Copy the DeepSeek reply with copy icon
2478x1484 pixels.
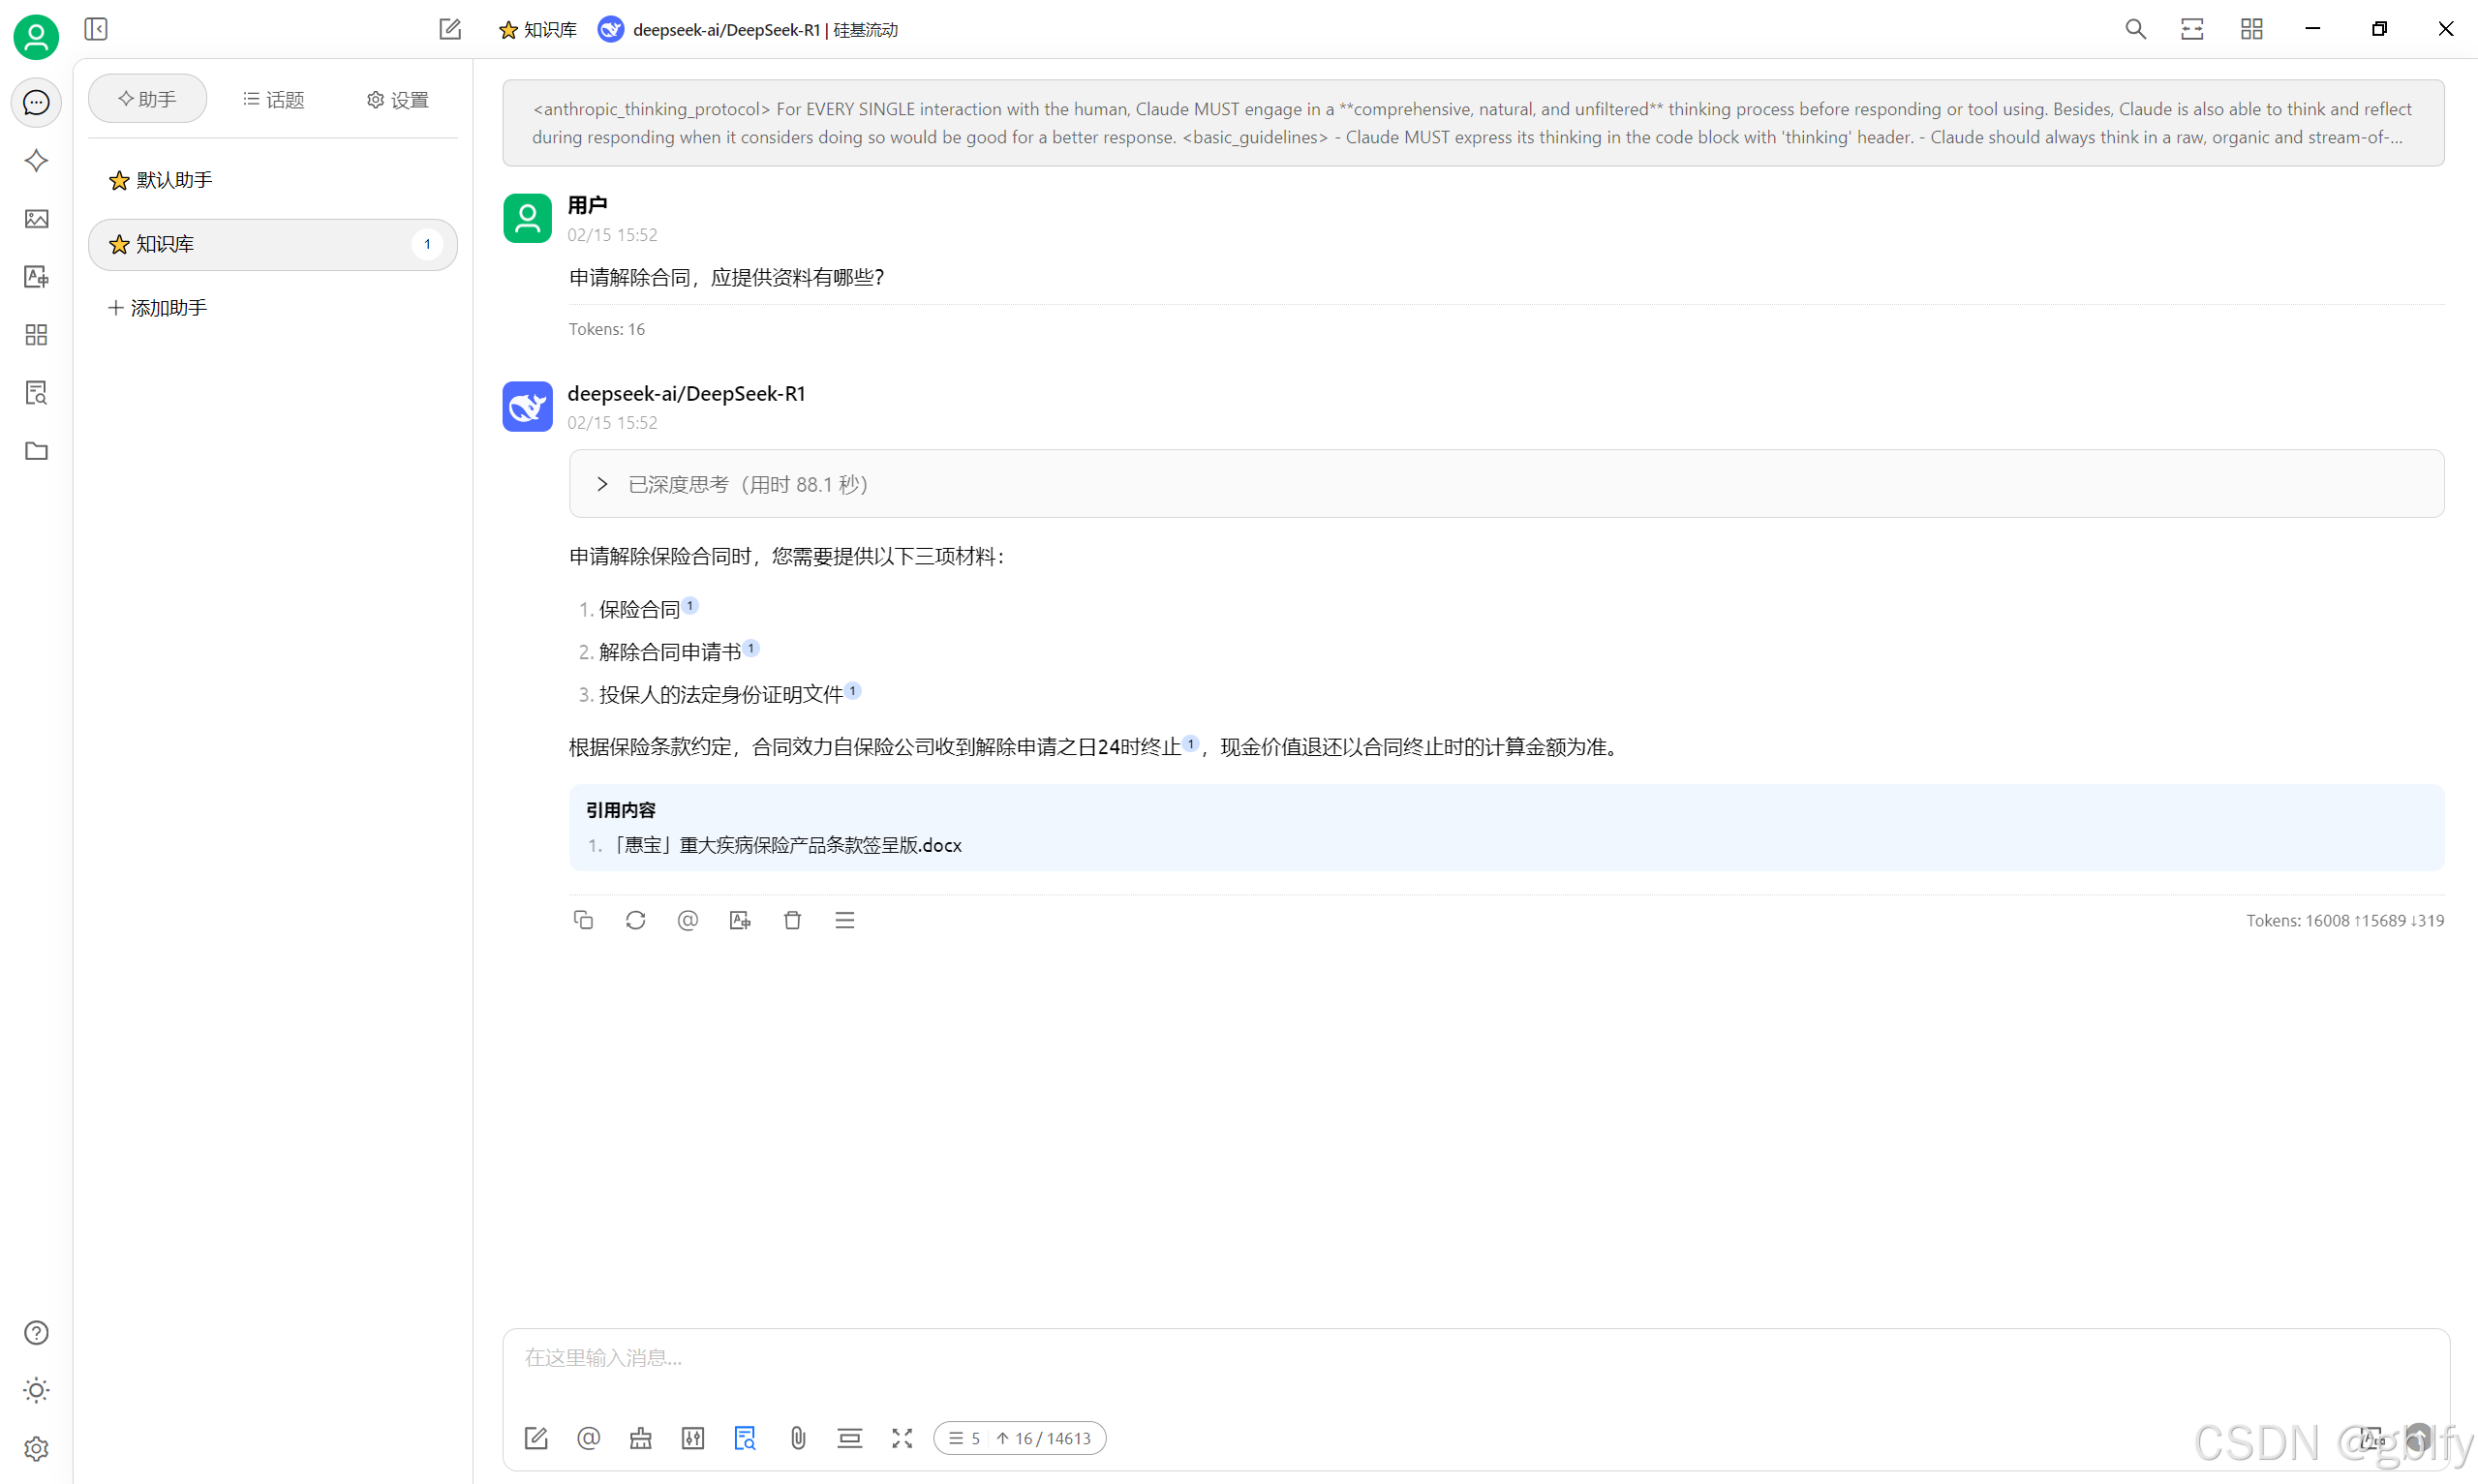[x=583, y=920]
